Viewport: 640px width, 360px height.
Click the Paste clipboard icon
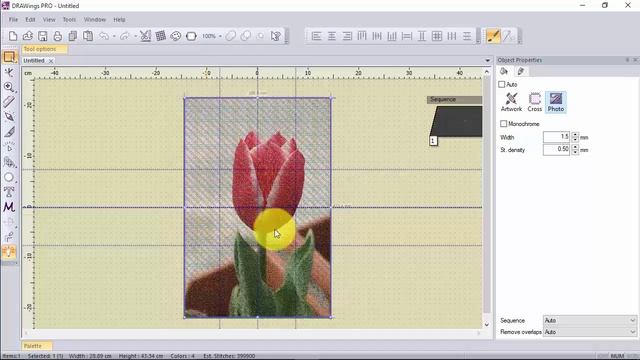click(x=88, y=36)
